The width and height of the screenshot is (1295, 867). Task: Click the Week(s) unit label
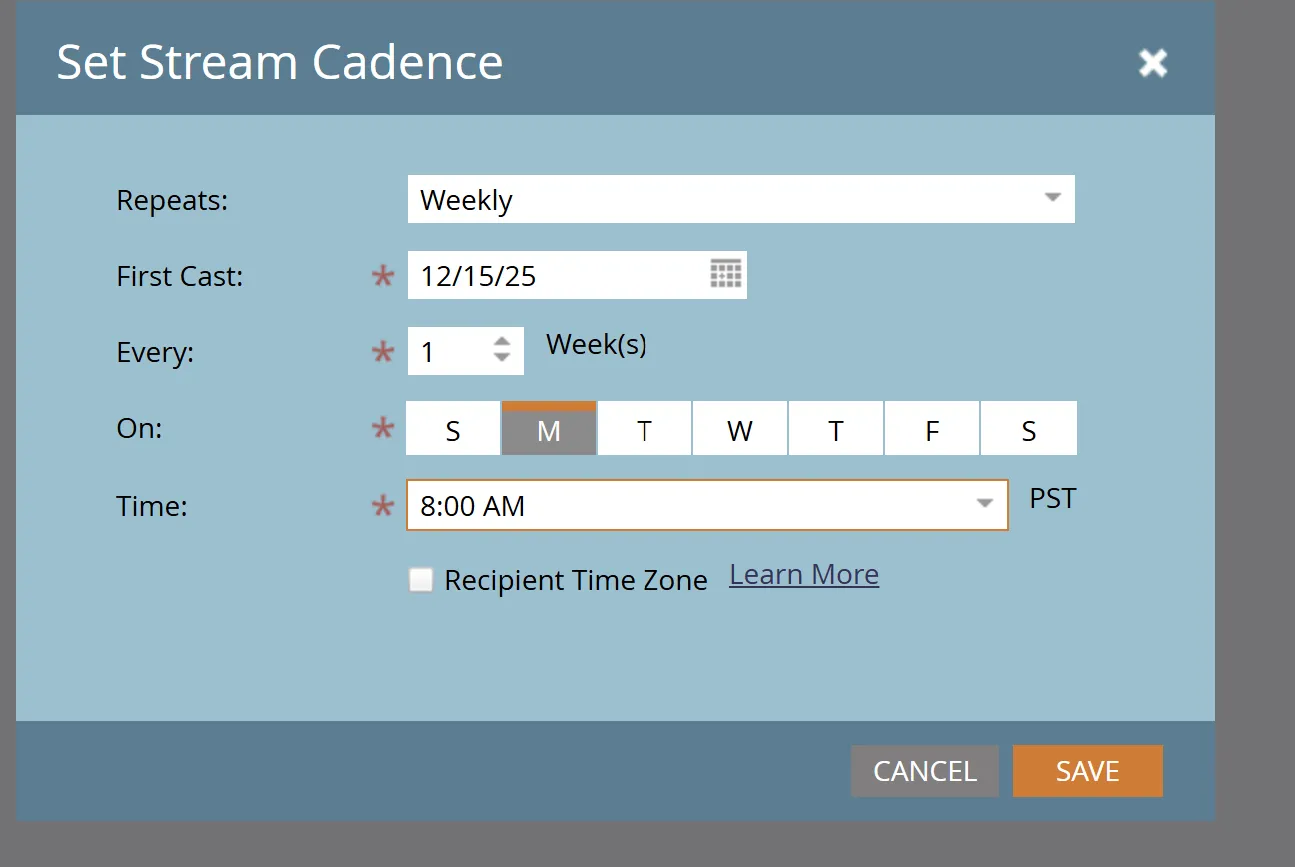point(596,345)
